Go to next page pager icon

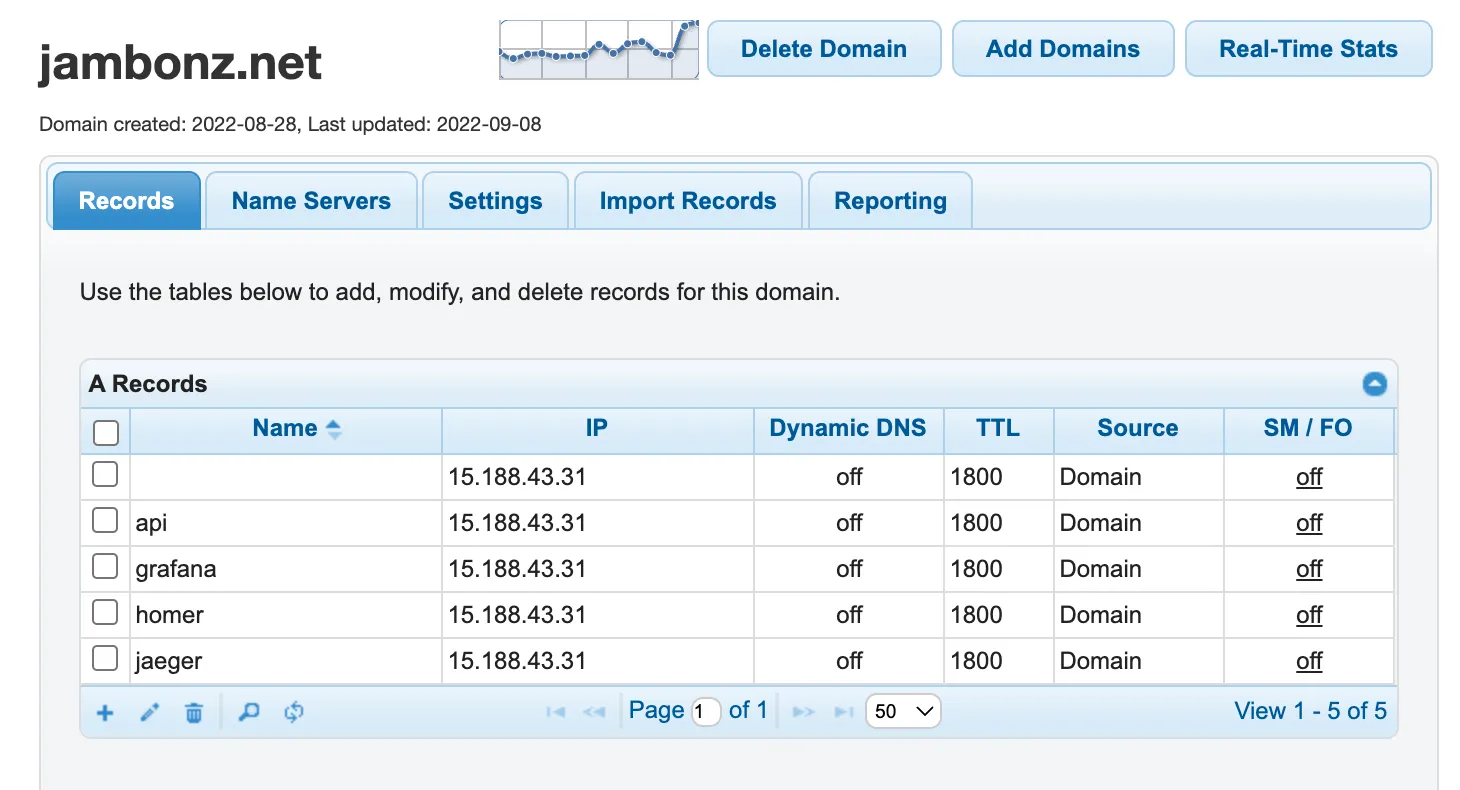pos(803,712)
